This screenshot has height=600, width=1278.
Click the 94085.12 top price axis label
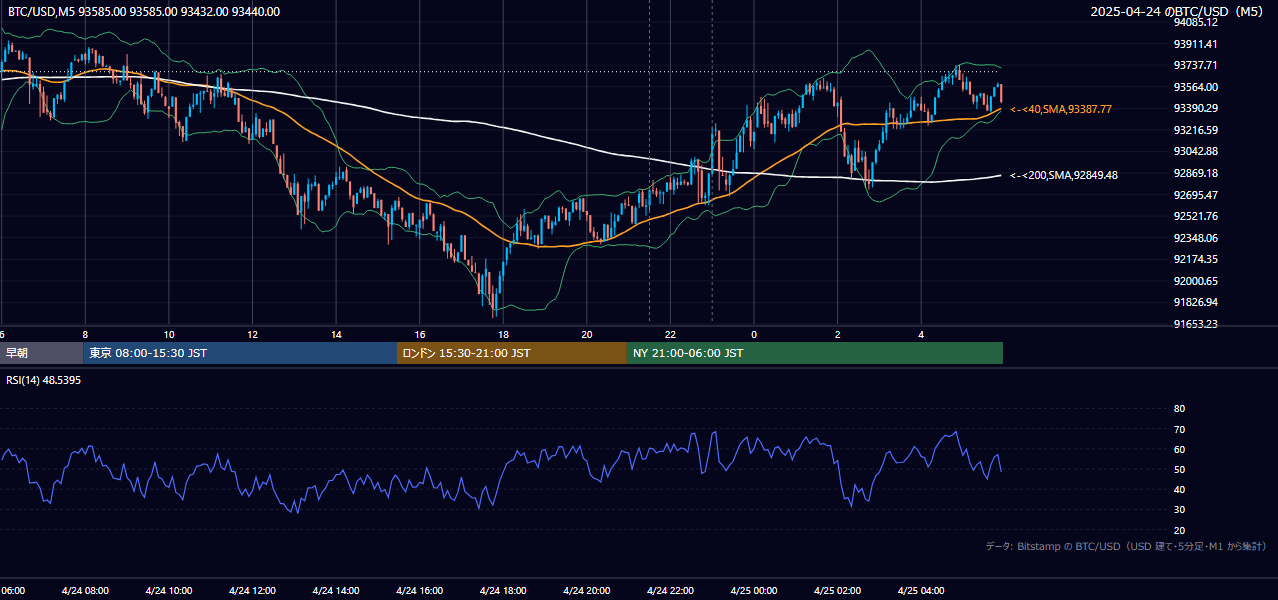tap(1195, 22)
